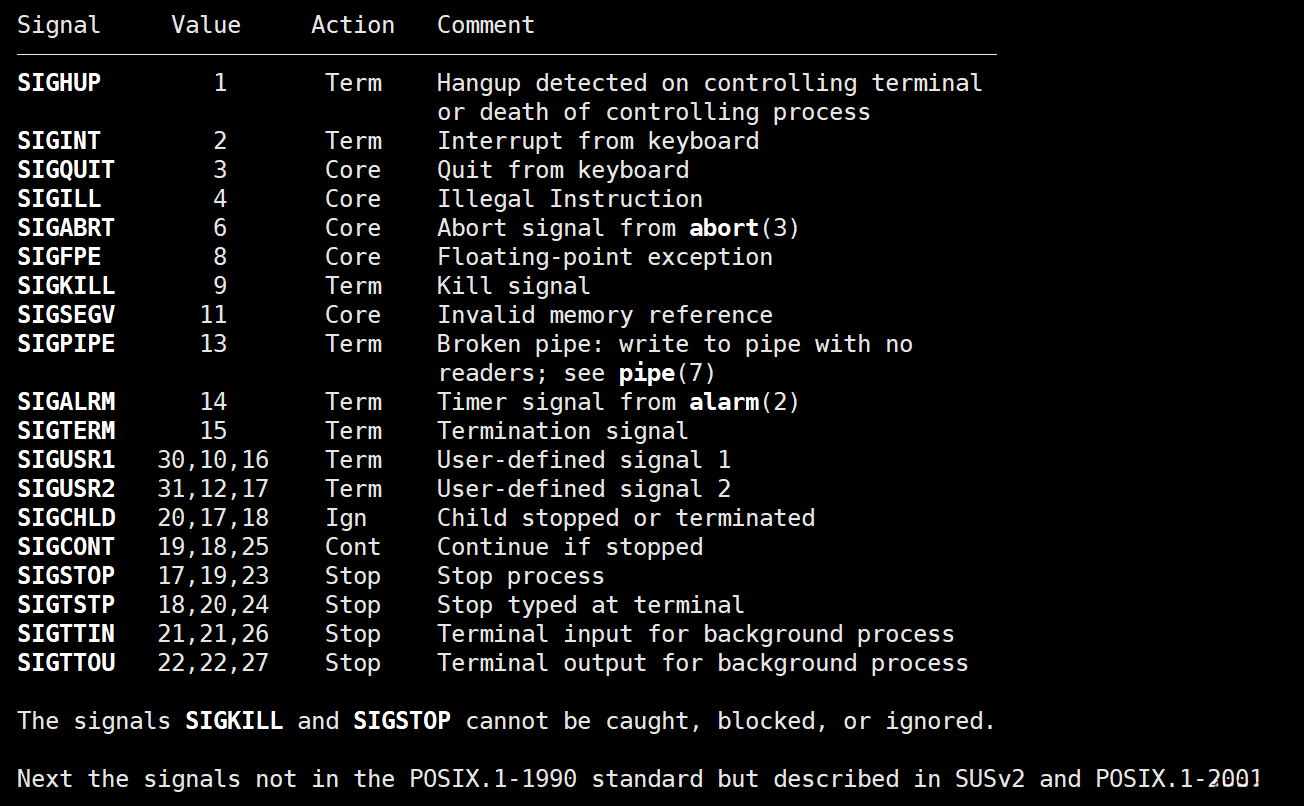The width and height of the screenshot is (1304, 806).
Task: Click the Comment column header
Action: pyautogui.click(x=486, y=25)
